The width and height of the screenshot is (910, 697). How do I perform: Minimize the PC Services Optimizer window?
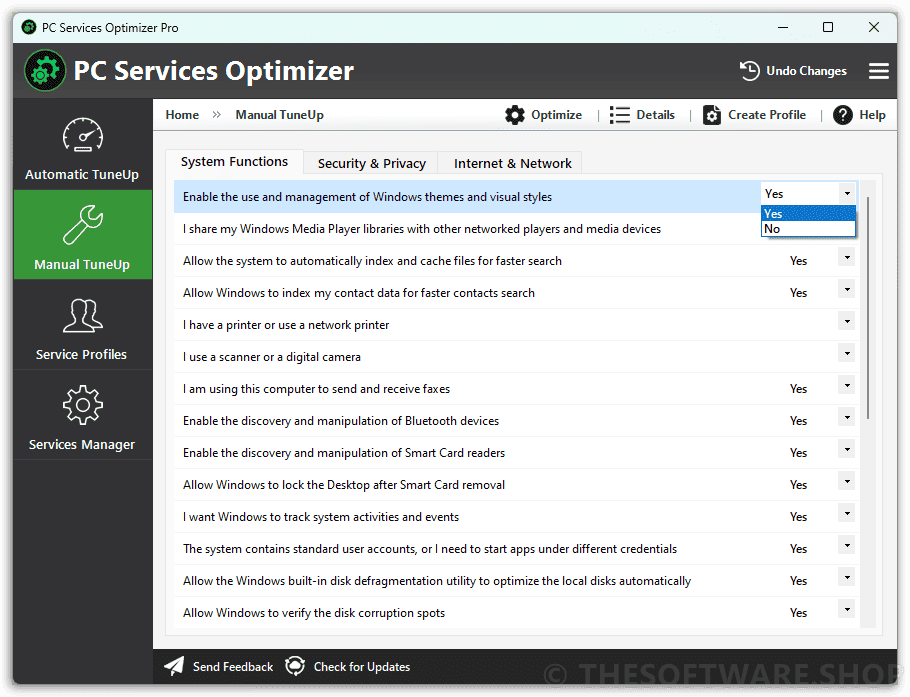[782, 27]
